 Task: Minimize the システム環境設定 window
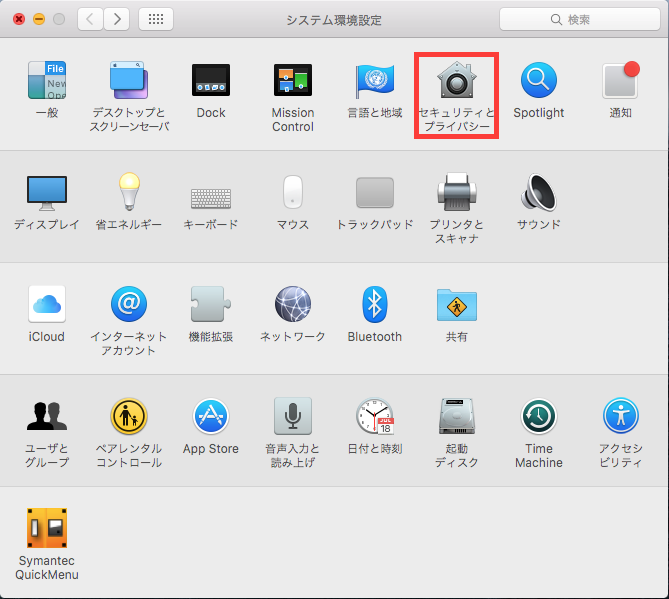click(x=39, y=19)
